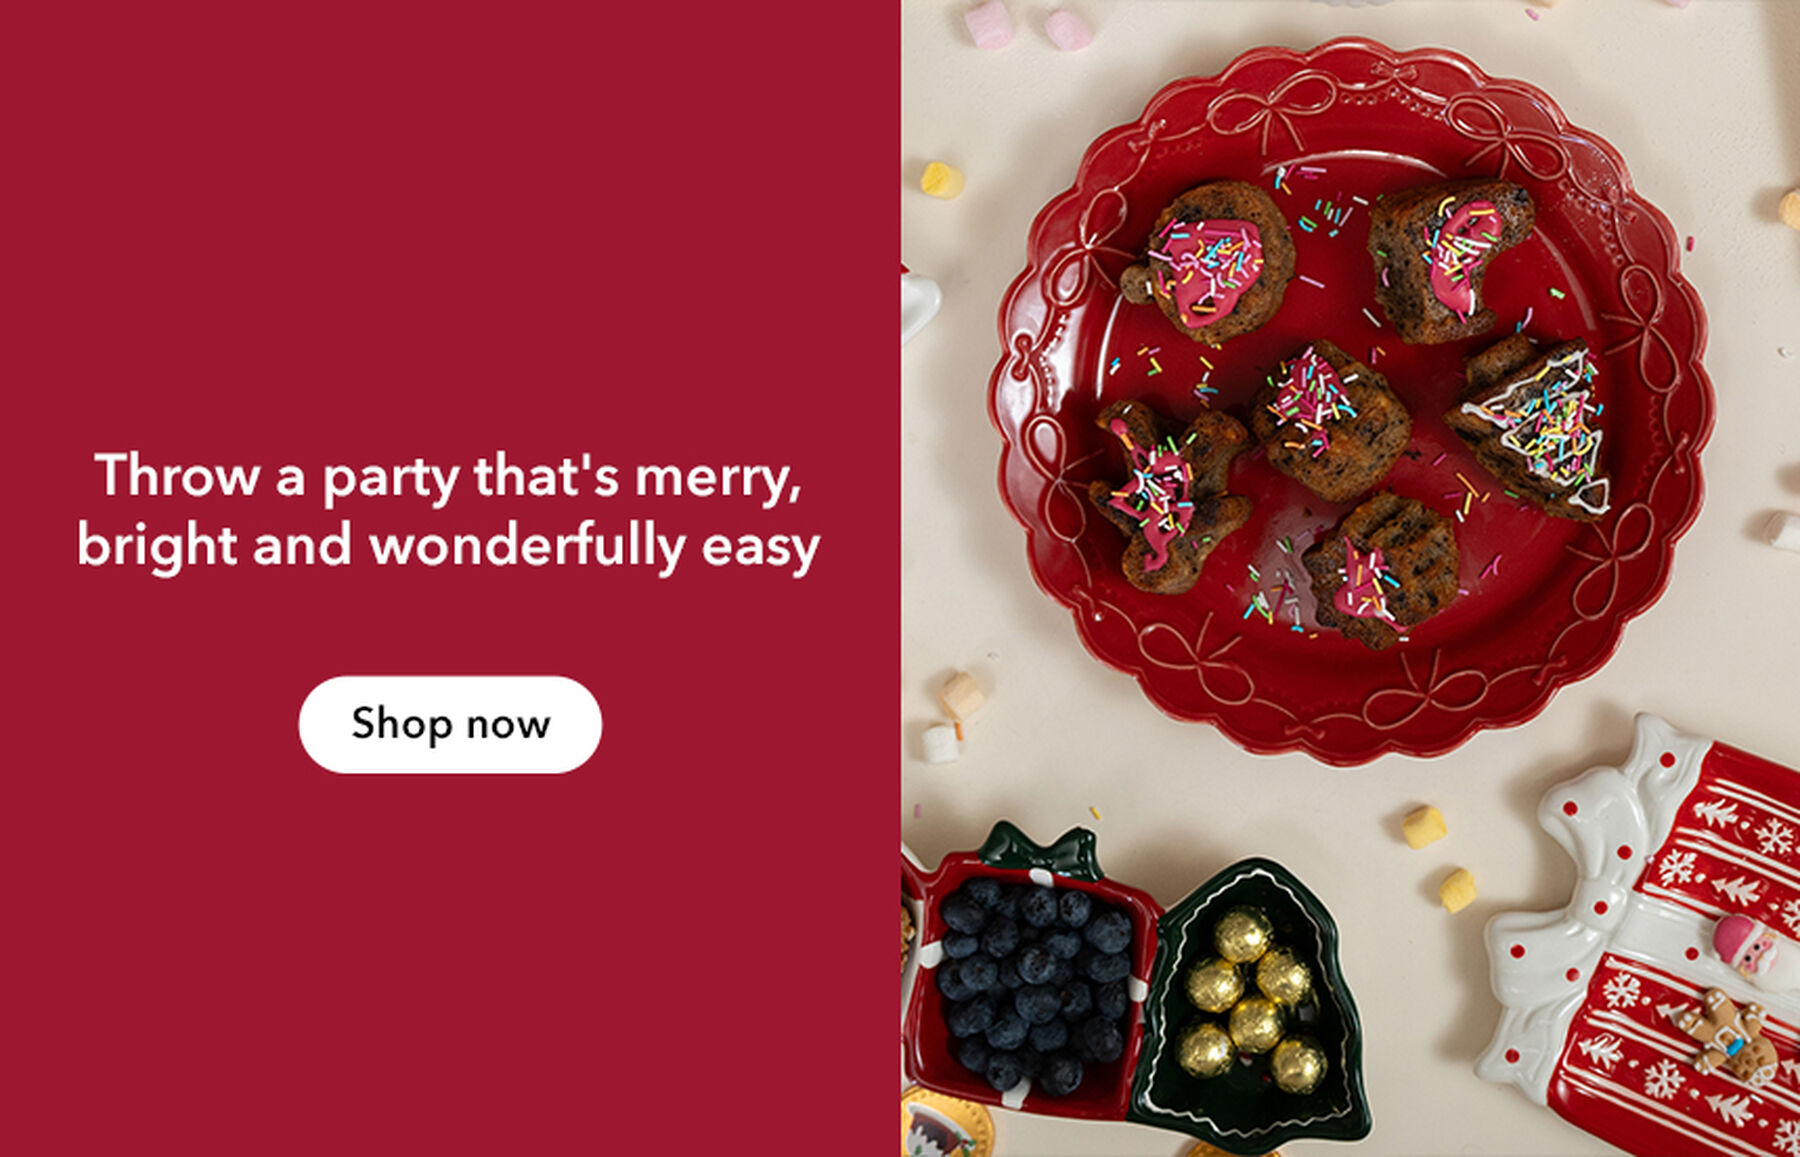Click the Shop now button

[450, 724]
